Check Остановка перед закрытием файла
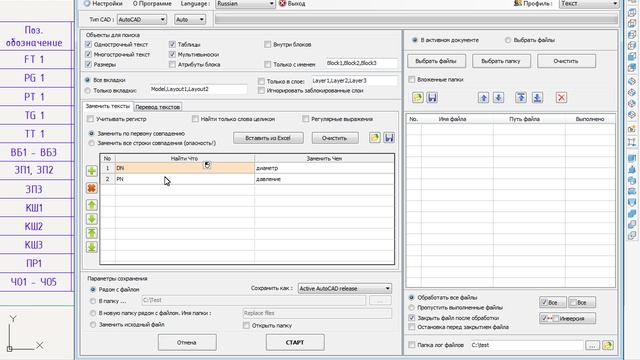Screen dimensions: 640x360 tap(411, 327)
